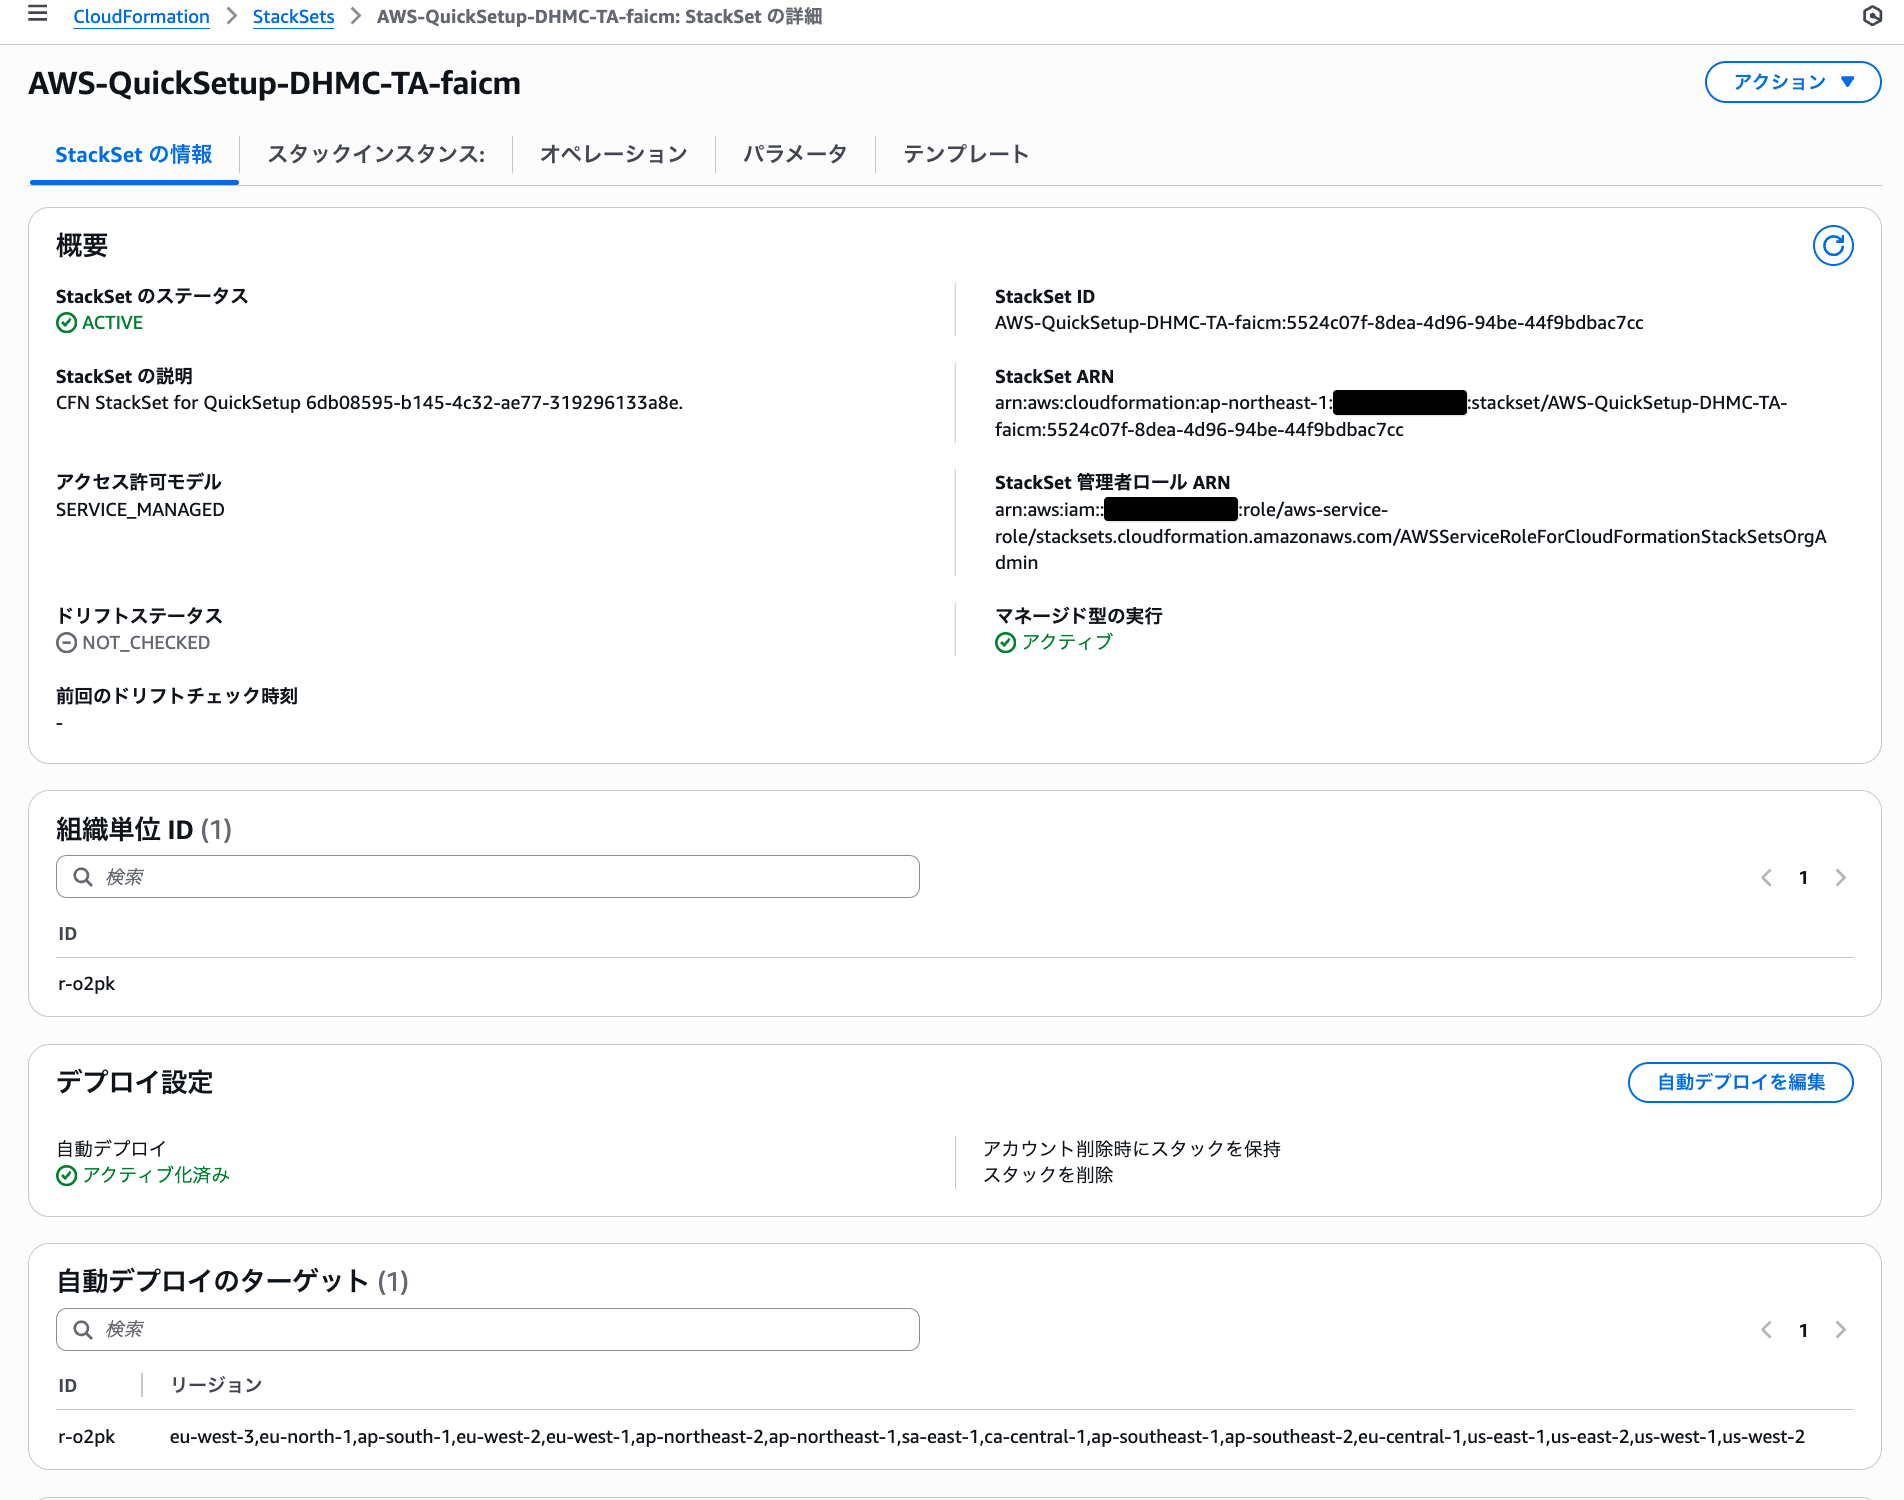Open the hamburger navigation menu
This screenshot has width=1904, height=1500.
point(37,14)
